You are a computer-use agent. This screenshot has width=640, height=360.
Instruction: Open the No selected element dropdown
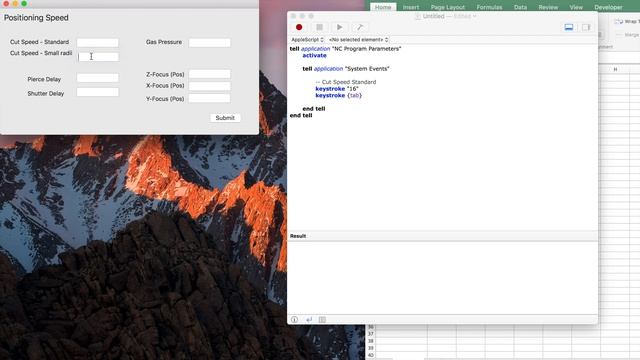point(358,40)
